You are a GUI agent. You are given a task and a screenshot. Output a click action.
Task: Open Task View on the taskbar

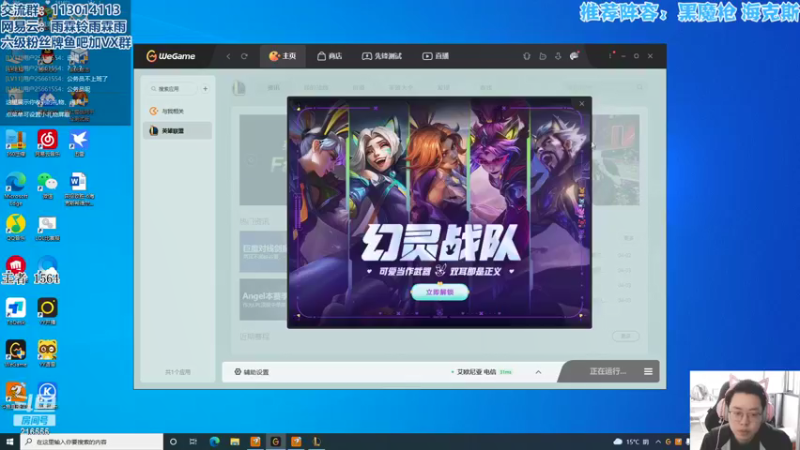tap(193, 442)
